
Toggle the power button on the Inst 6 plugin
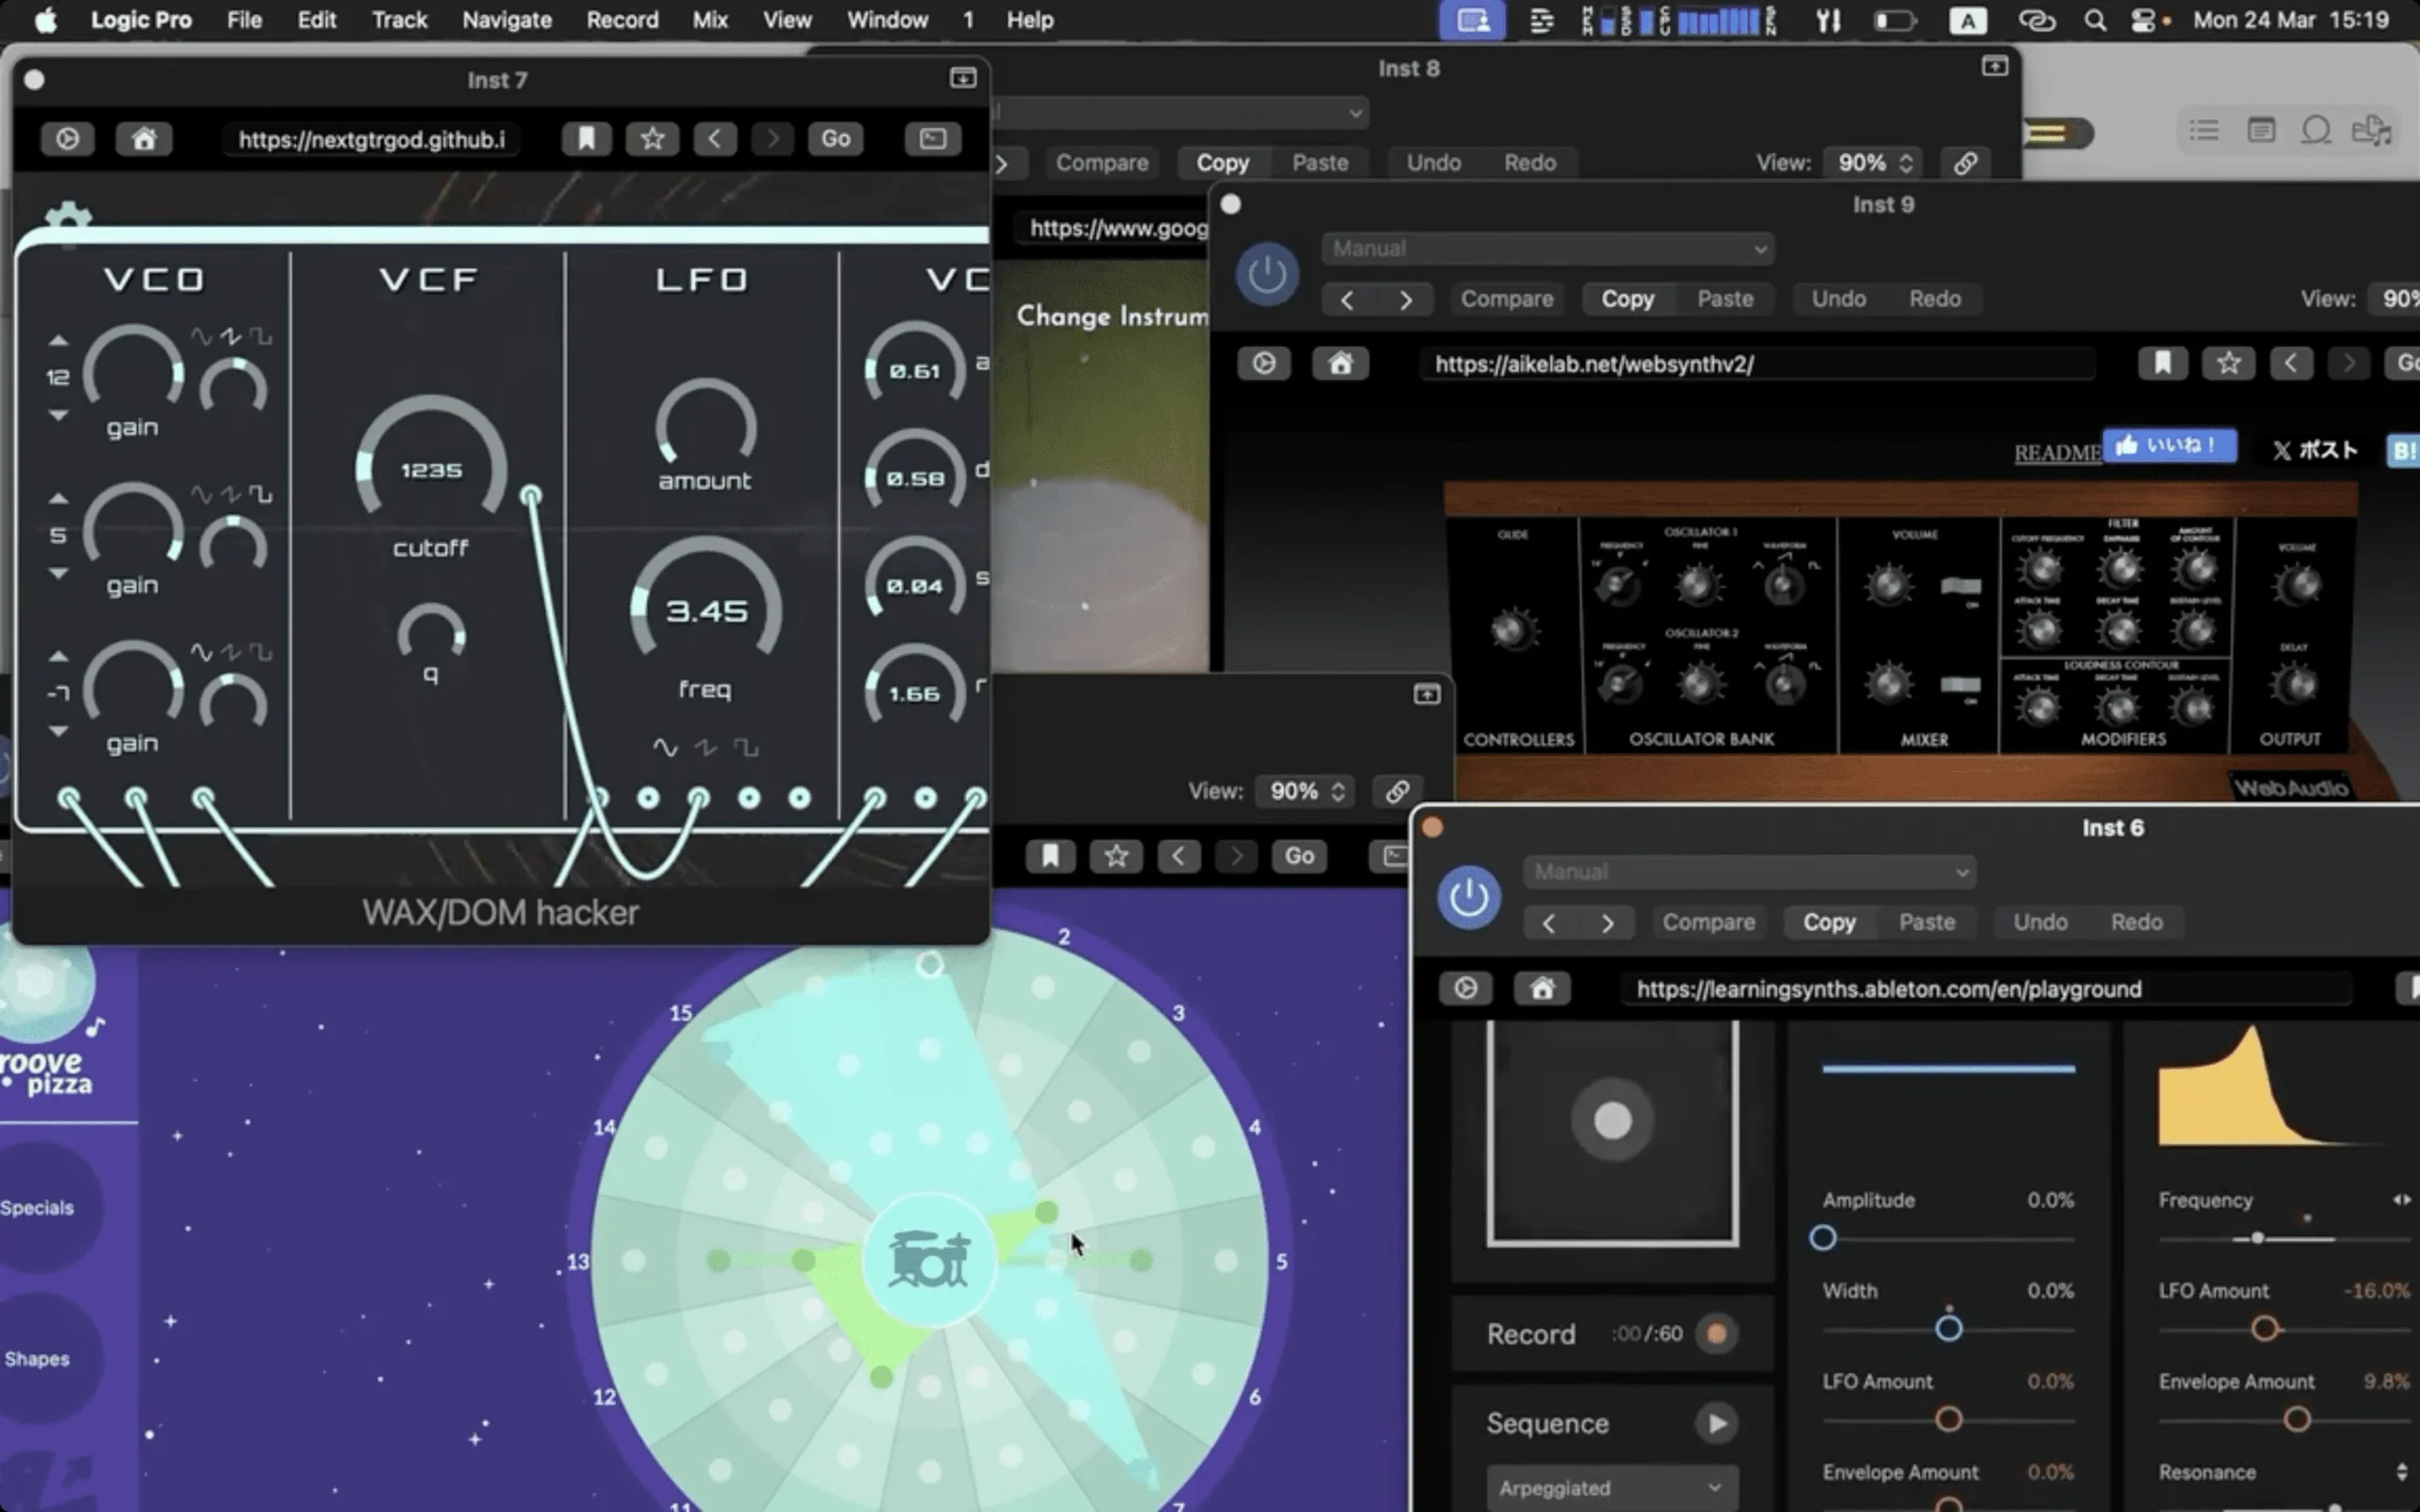click(x=1466, y=897)
